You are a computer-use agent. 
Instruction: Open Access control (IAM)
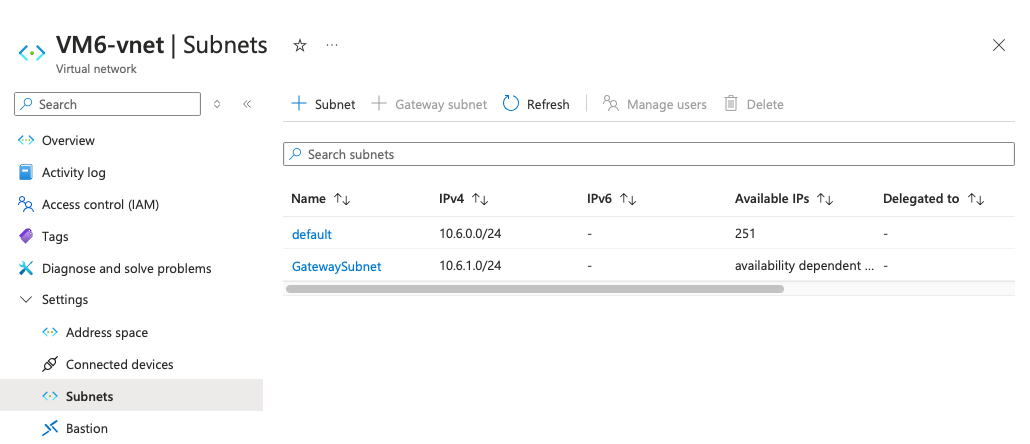(x=101, y=204)
